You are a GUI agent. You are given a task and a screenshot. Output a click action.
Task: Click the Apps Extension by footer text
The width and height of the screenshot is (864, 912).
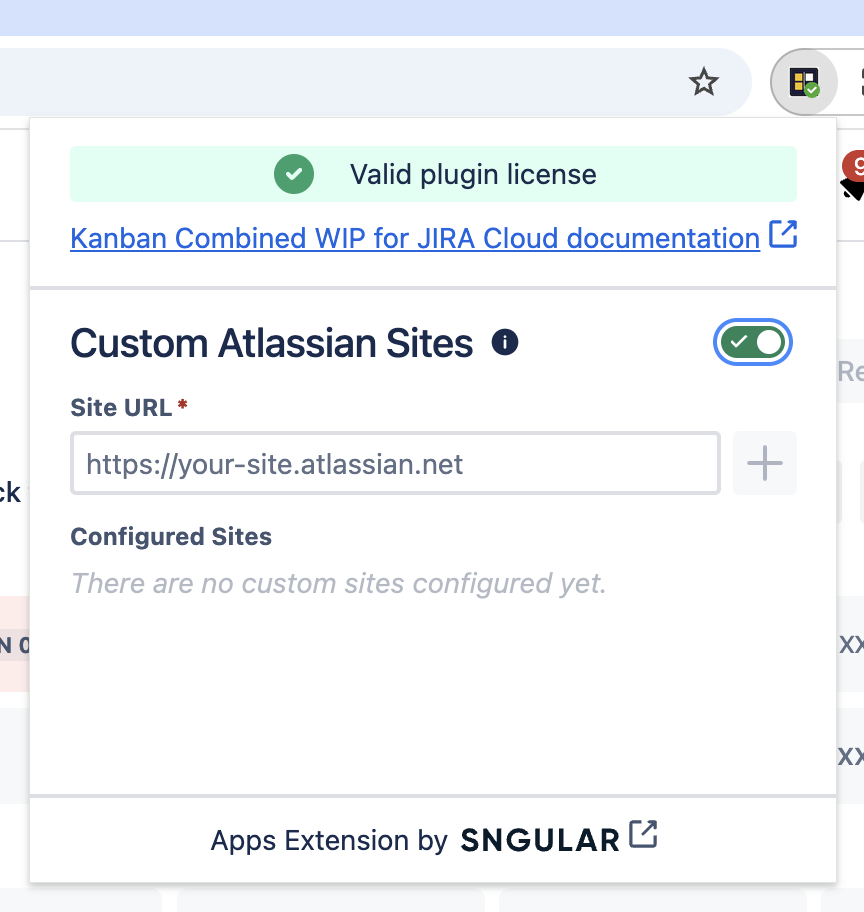[329, 840]
